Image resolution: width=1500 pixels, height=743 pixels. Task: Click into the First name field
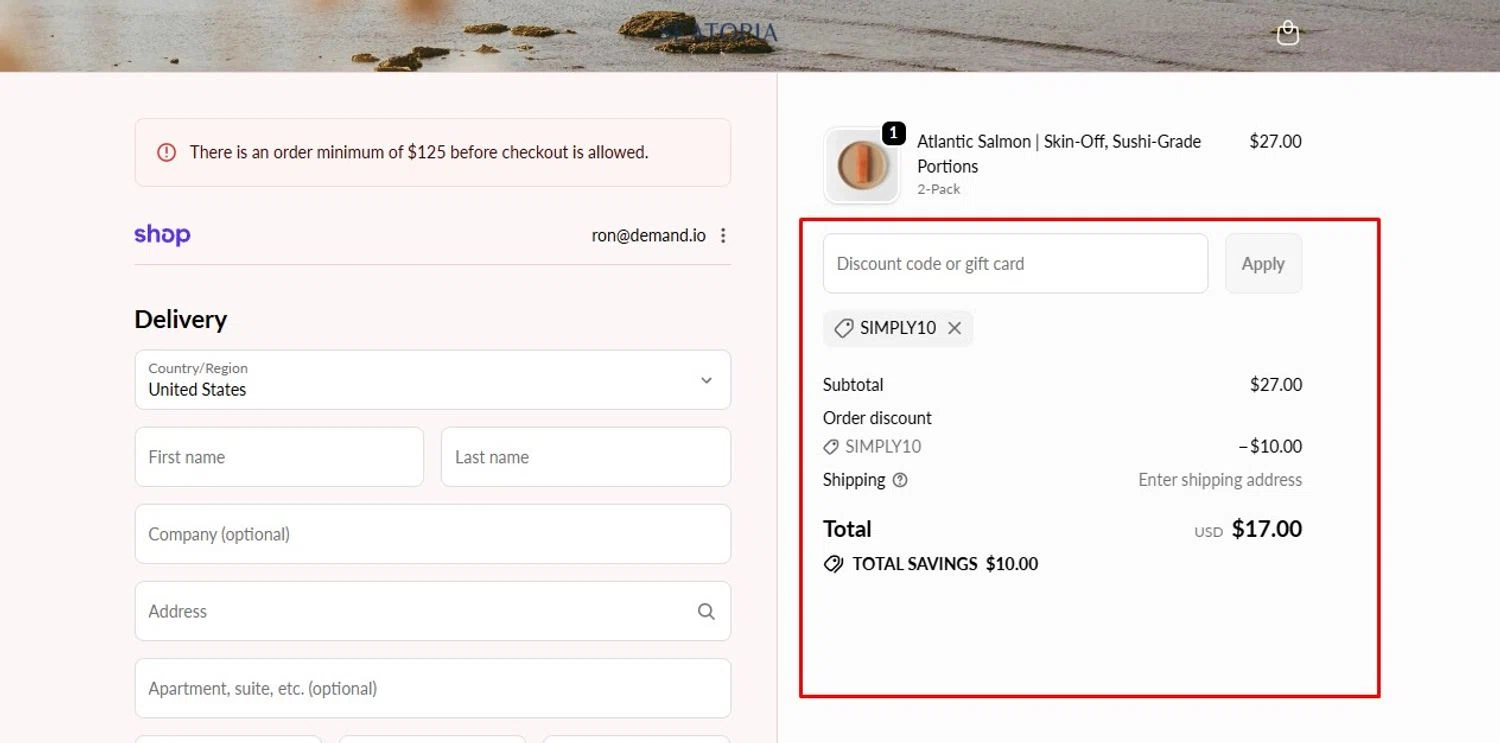click(x=279, y=457)
